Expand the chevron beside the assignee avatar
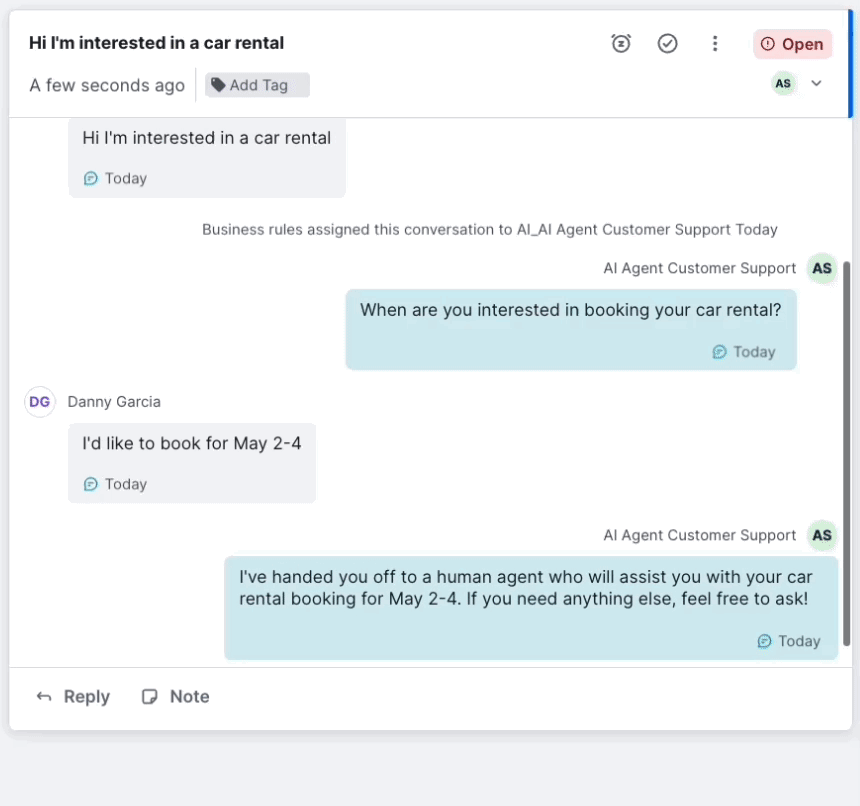The height and width of the screenshot is (806, 860). pyautogui.click(x=816, y=84)
